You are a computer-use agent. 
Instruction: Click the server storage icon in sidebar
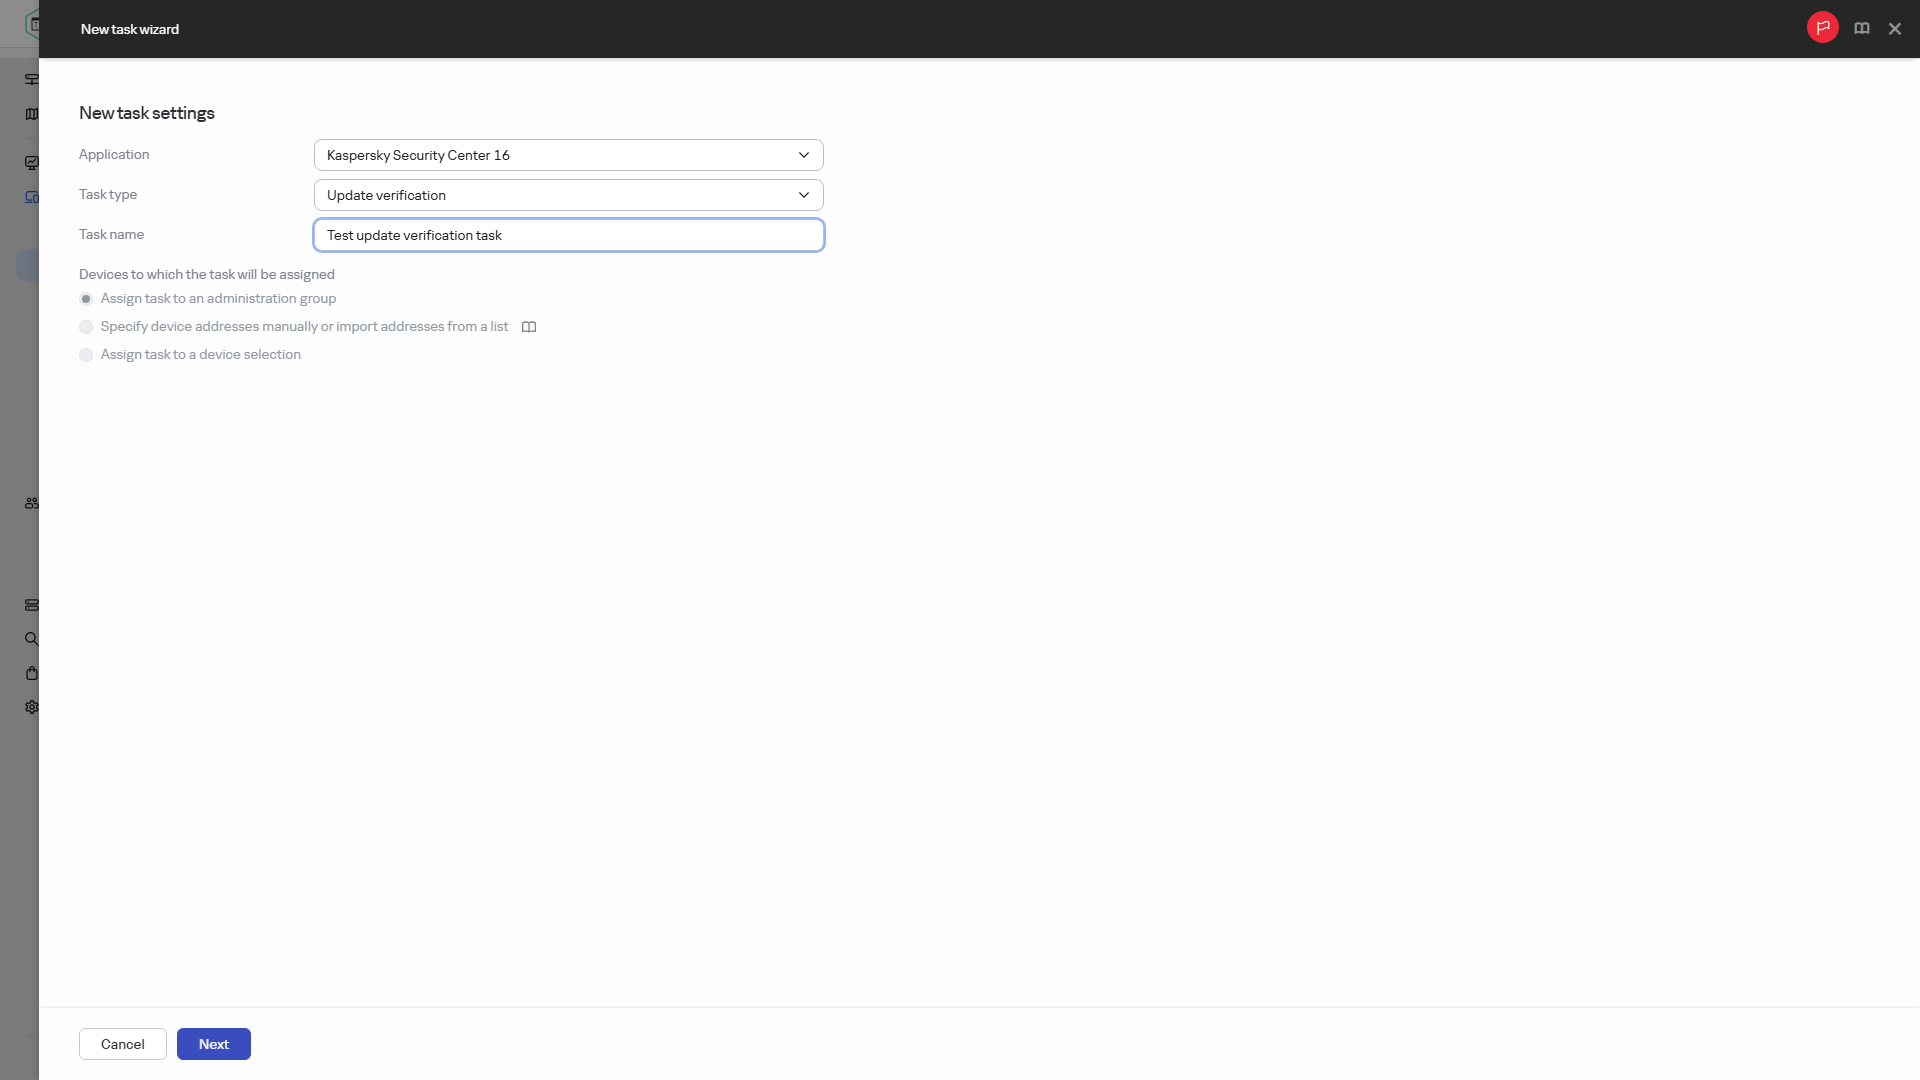click(x=32, y=605)
